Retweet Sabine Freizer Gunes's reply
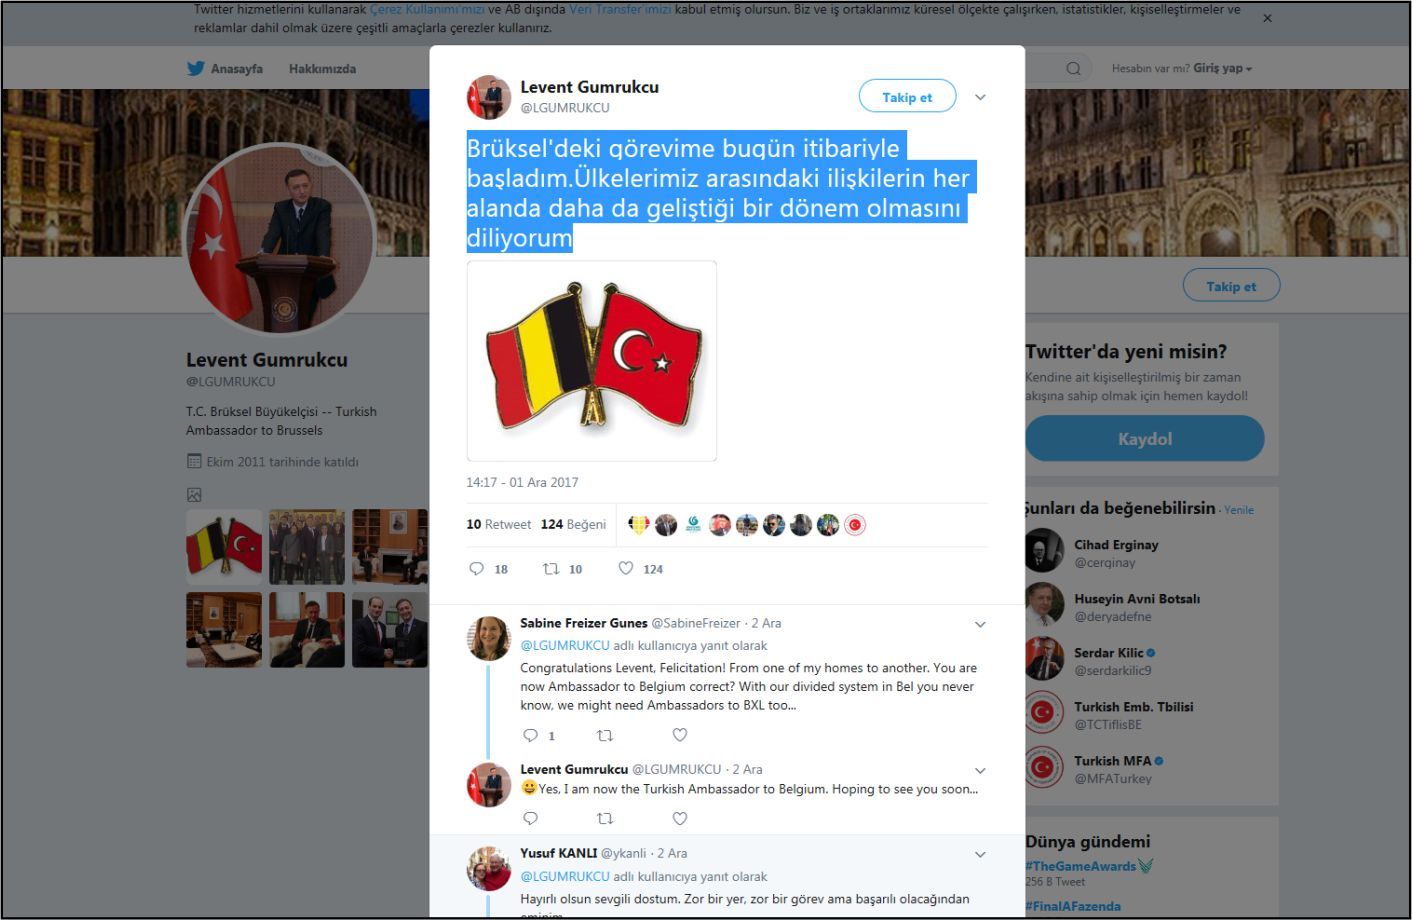Screen dimensions: 1412x920 pyautogui.click(x=605, y=735)
